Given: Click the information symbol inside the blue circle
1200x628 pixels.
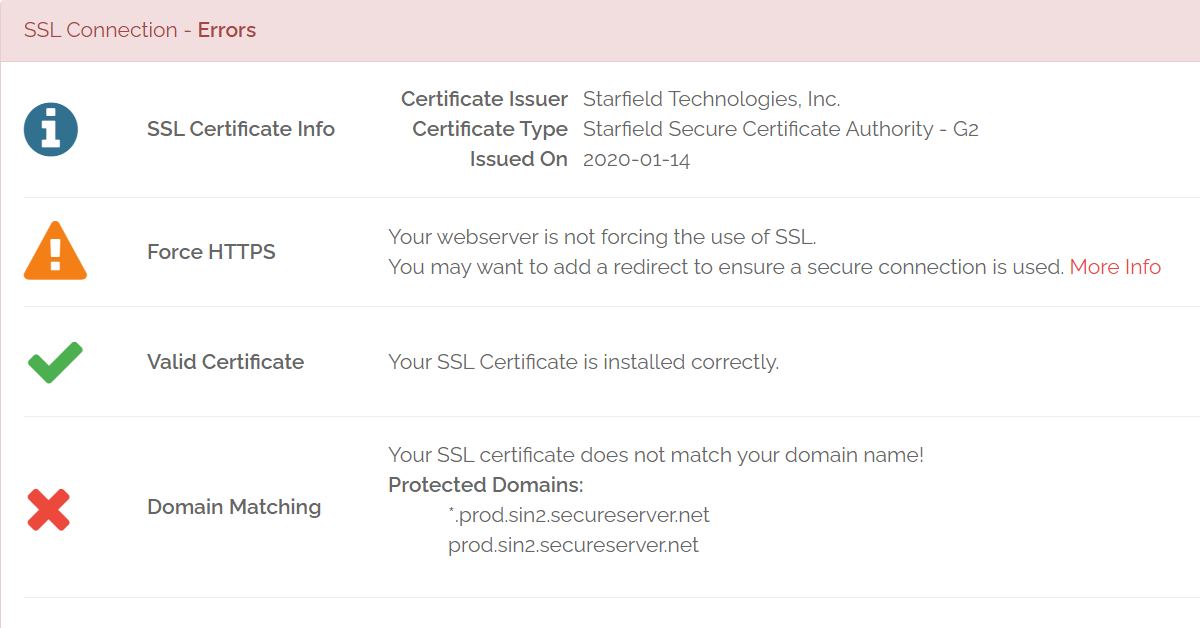Looking at the screenshot, I should tap(51, 129).
